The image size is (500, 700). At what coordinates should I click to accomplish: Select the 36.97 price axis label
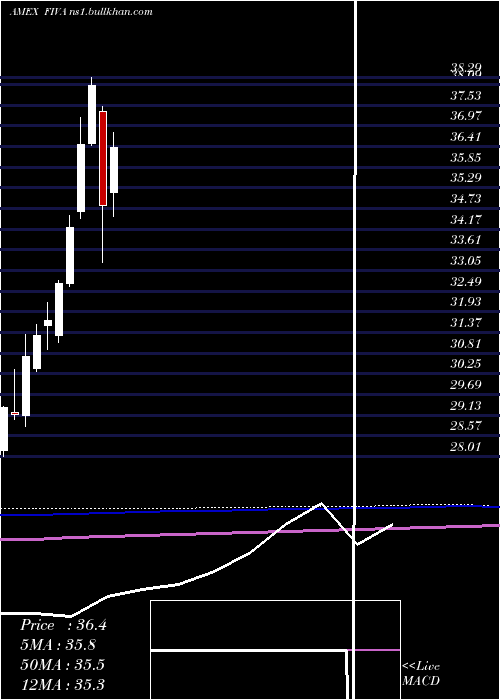click(x=466, y=116)
